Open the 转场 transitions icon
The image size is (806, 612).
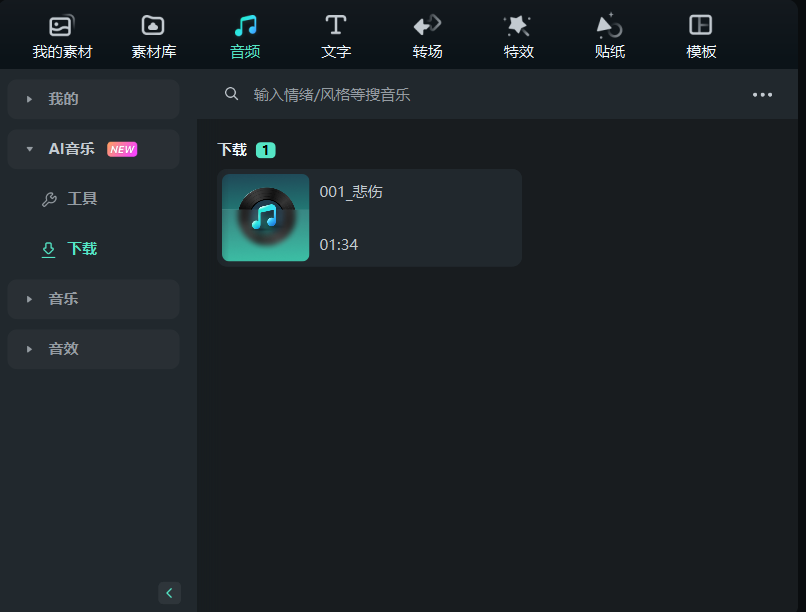coord(427,24)
